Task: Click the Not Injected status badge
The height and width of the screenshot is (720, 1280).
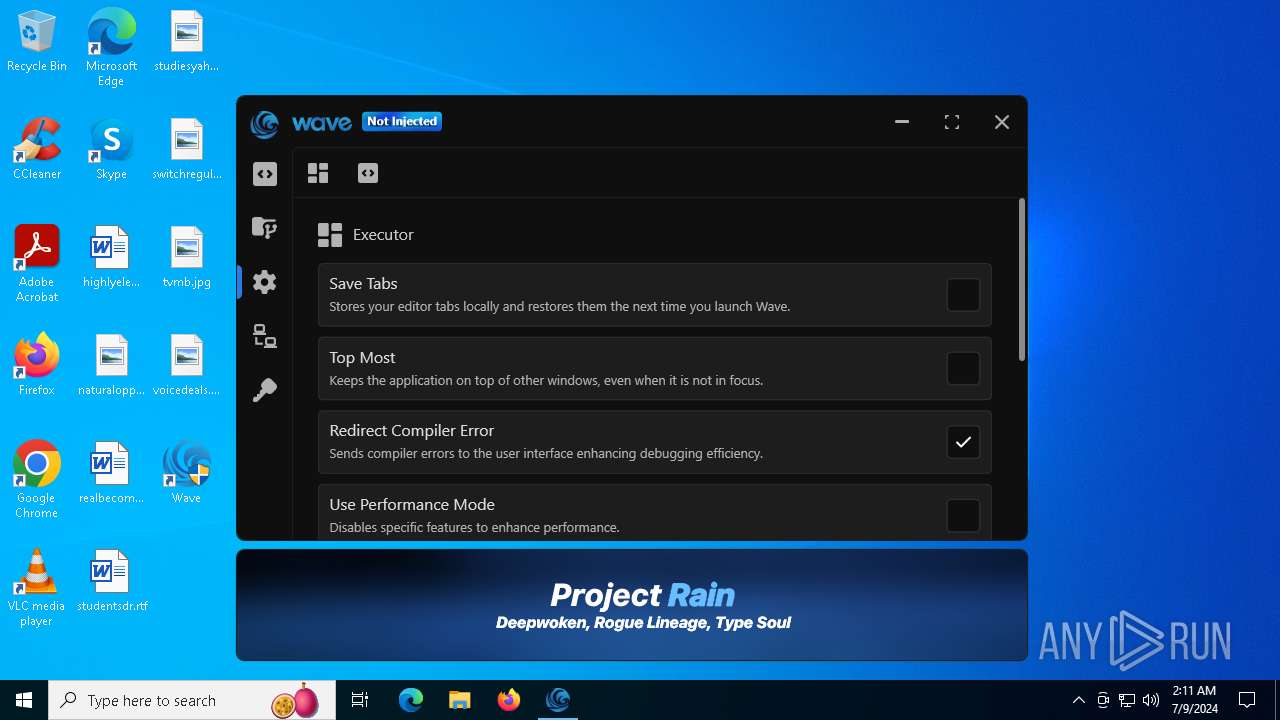Action: click(402, 121)
